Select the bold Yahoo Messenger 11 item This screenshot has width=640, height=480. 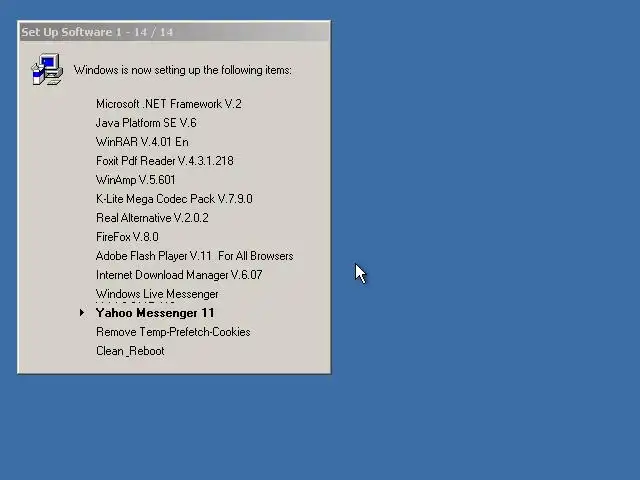click(155, 313)
